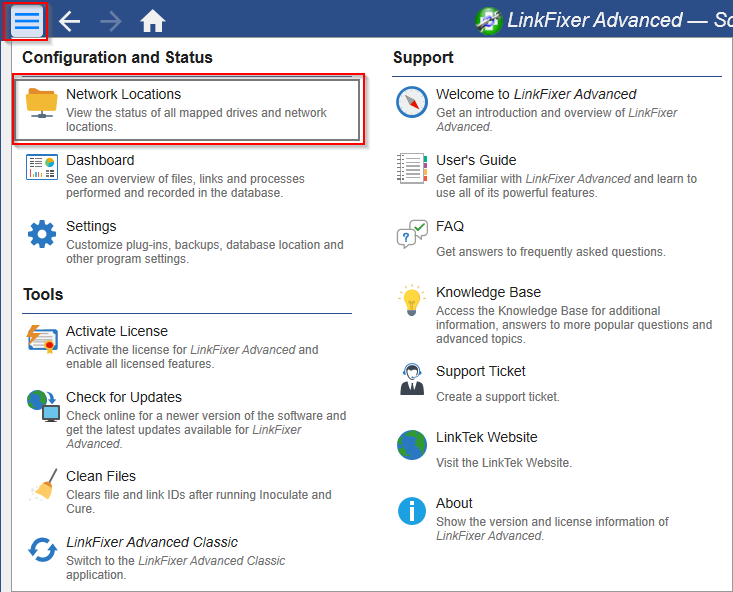Open the Dashboard menu entry

187,176
